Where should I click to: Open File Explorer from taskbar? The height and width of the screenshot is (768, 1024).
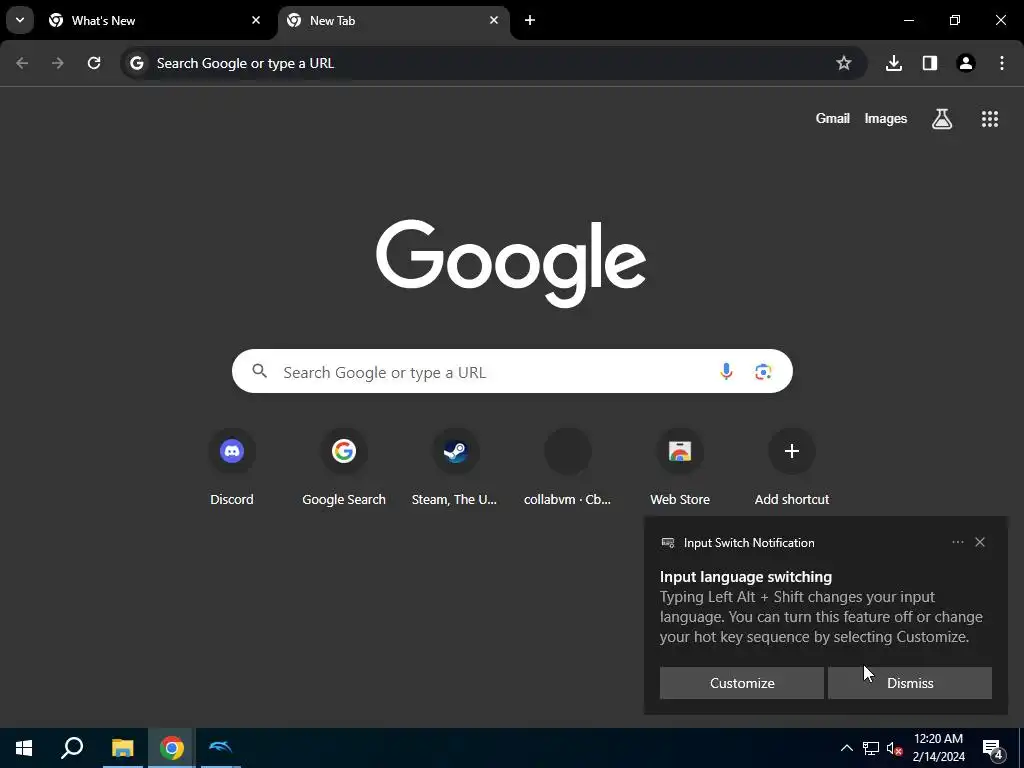123,748
